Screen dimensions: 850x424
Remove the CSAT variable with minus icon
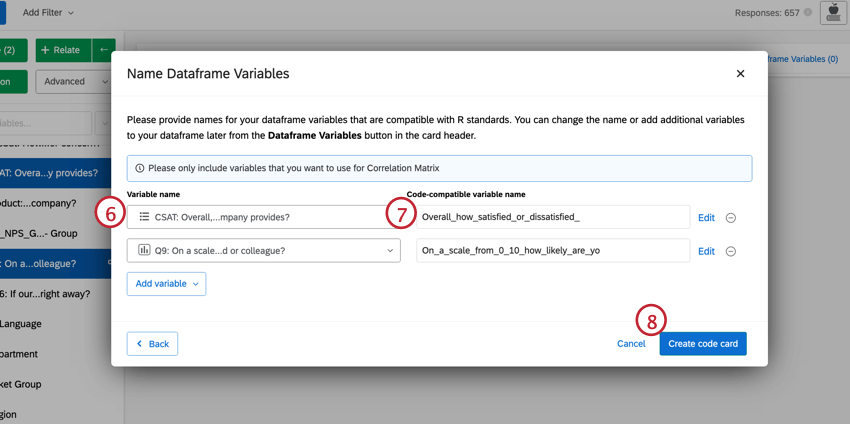coord(730,218)
